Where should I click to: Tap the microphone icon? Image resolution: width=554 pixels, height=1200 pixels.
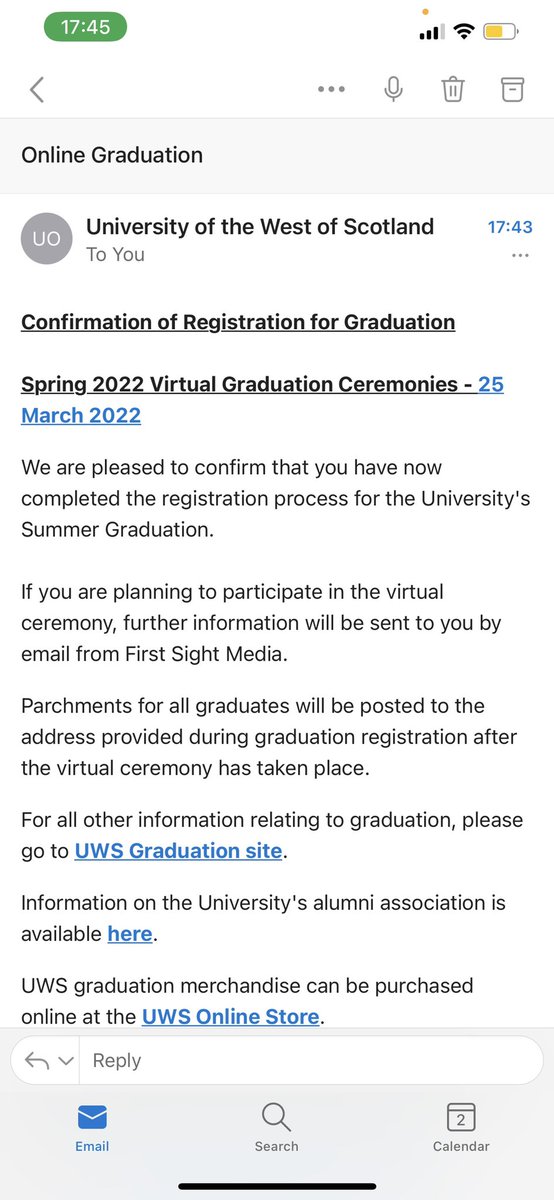tap(393, 89)
